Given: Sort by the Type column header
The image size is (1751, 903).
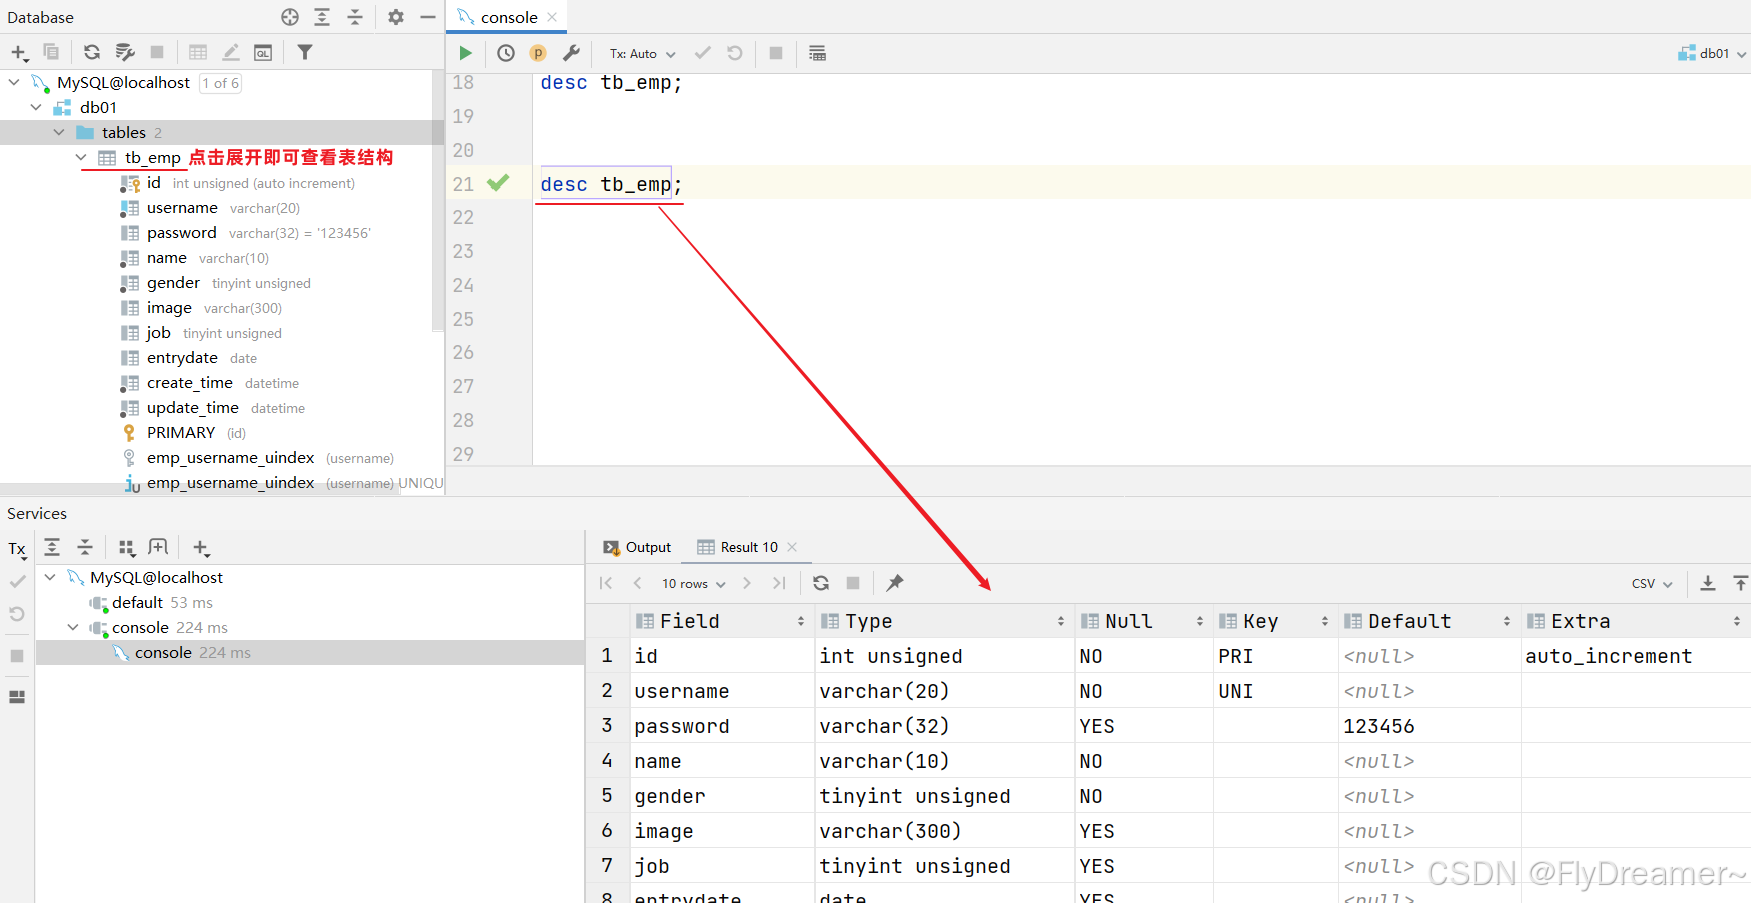Looking at the screenshot, I should tap(944, 621).
